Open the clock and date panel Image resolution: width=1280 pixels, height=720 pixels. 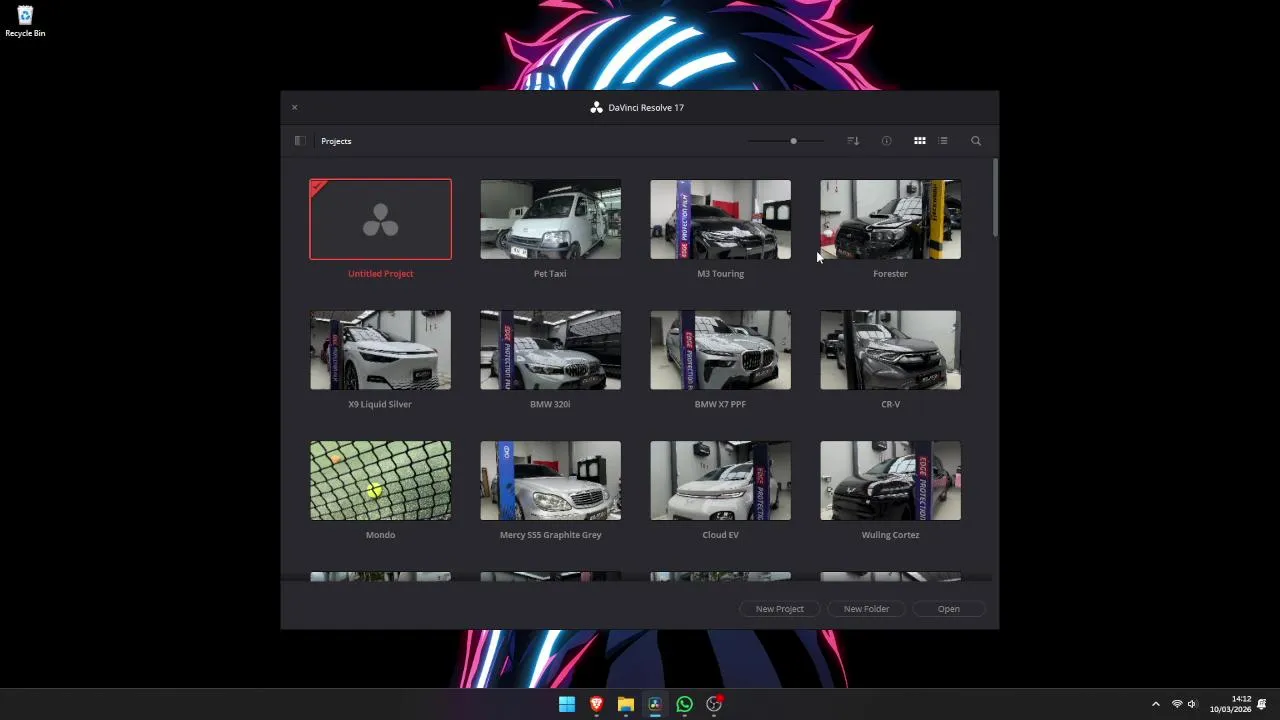tap(1230, 704)
